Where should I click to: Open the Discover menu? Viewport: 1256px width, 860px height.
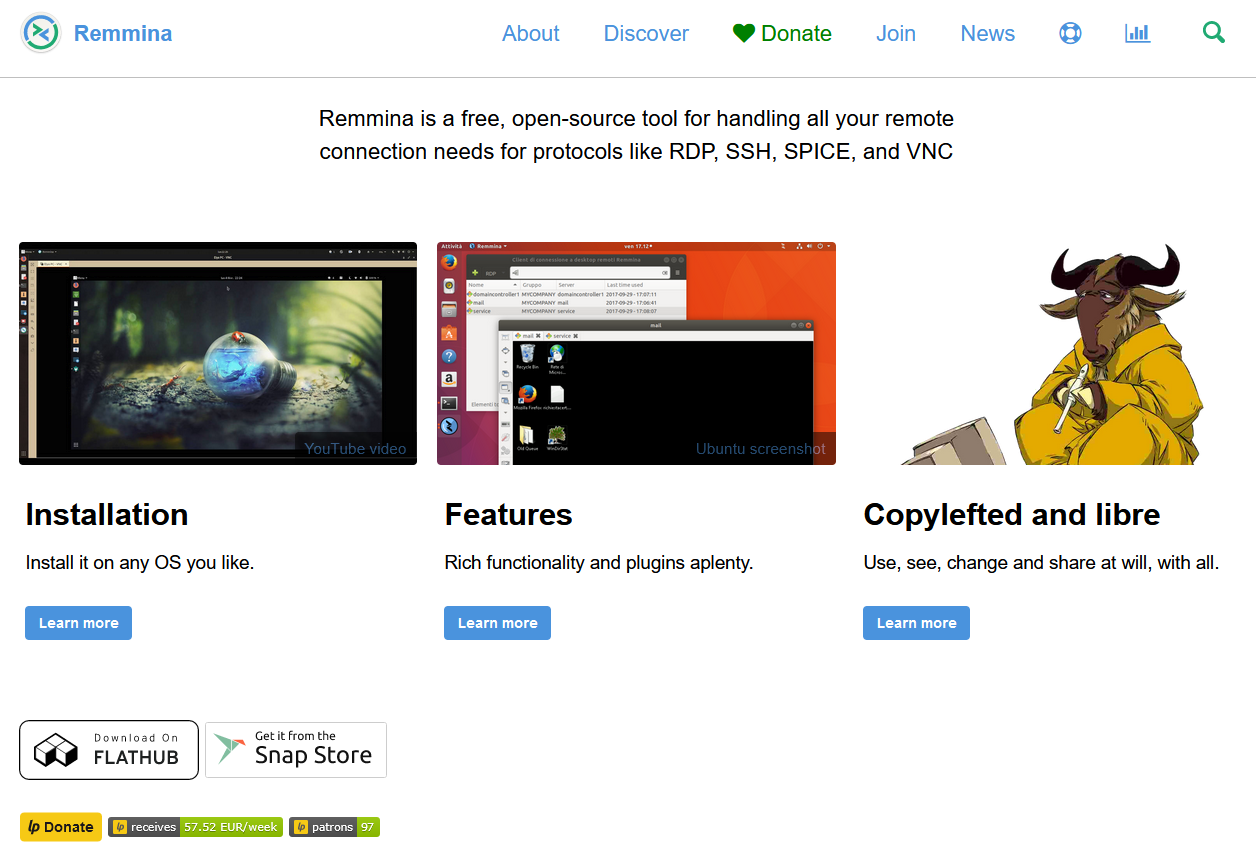(x=646, y=33)
